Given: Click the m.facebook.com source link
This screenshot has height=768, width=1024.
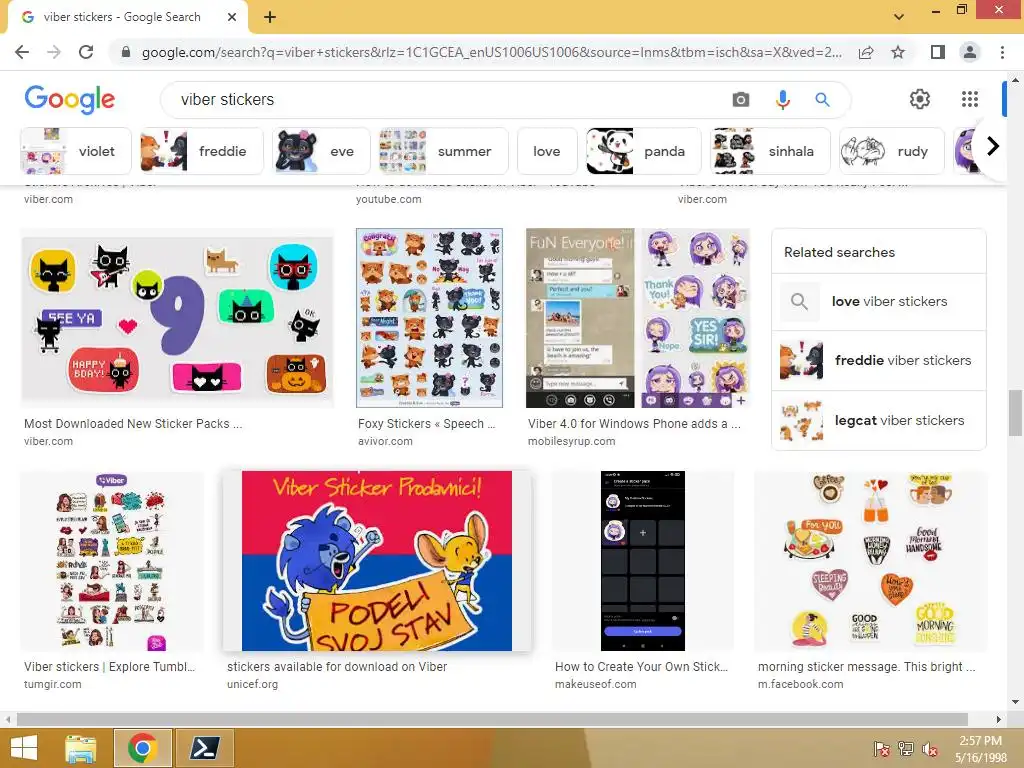Looking at the screenshot, I should 801,684.
